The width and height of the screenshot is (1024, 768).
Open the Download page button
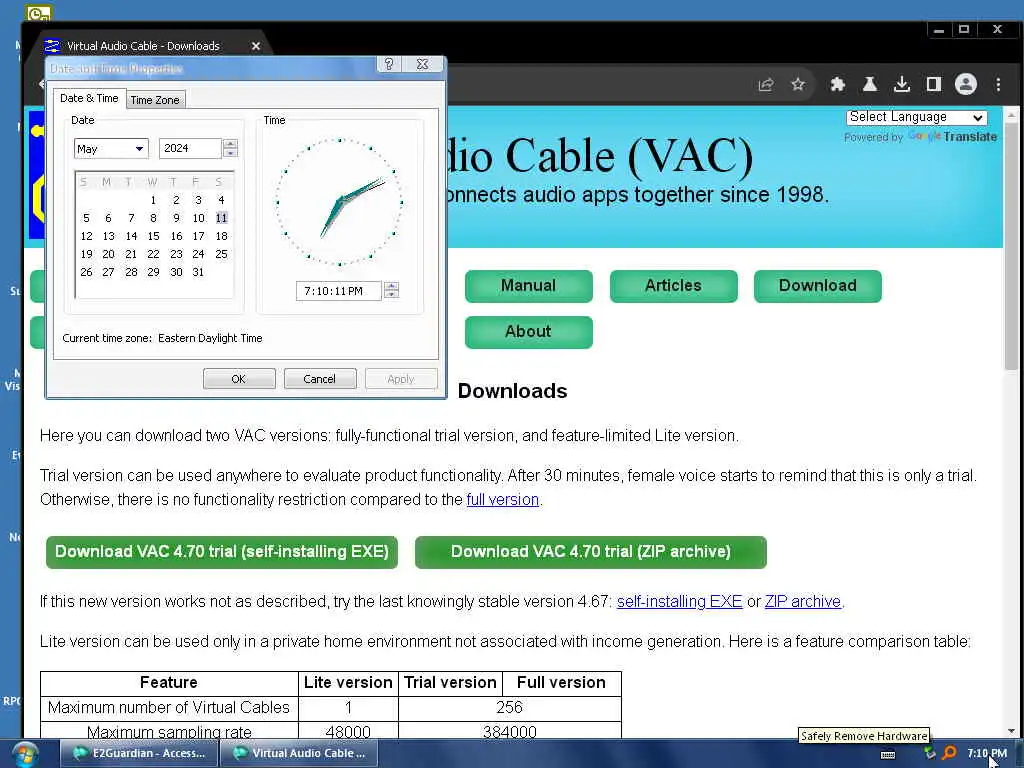[x=818, y=285]
